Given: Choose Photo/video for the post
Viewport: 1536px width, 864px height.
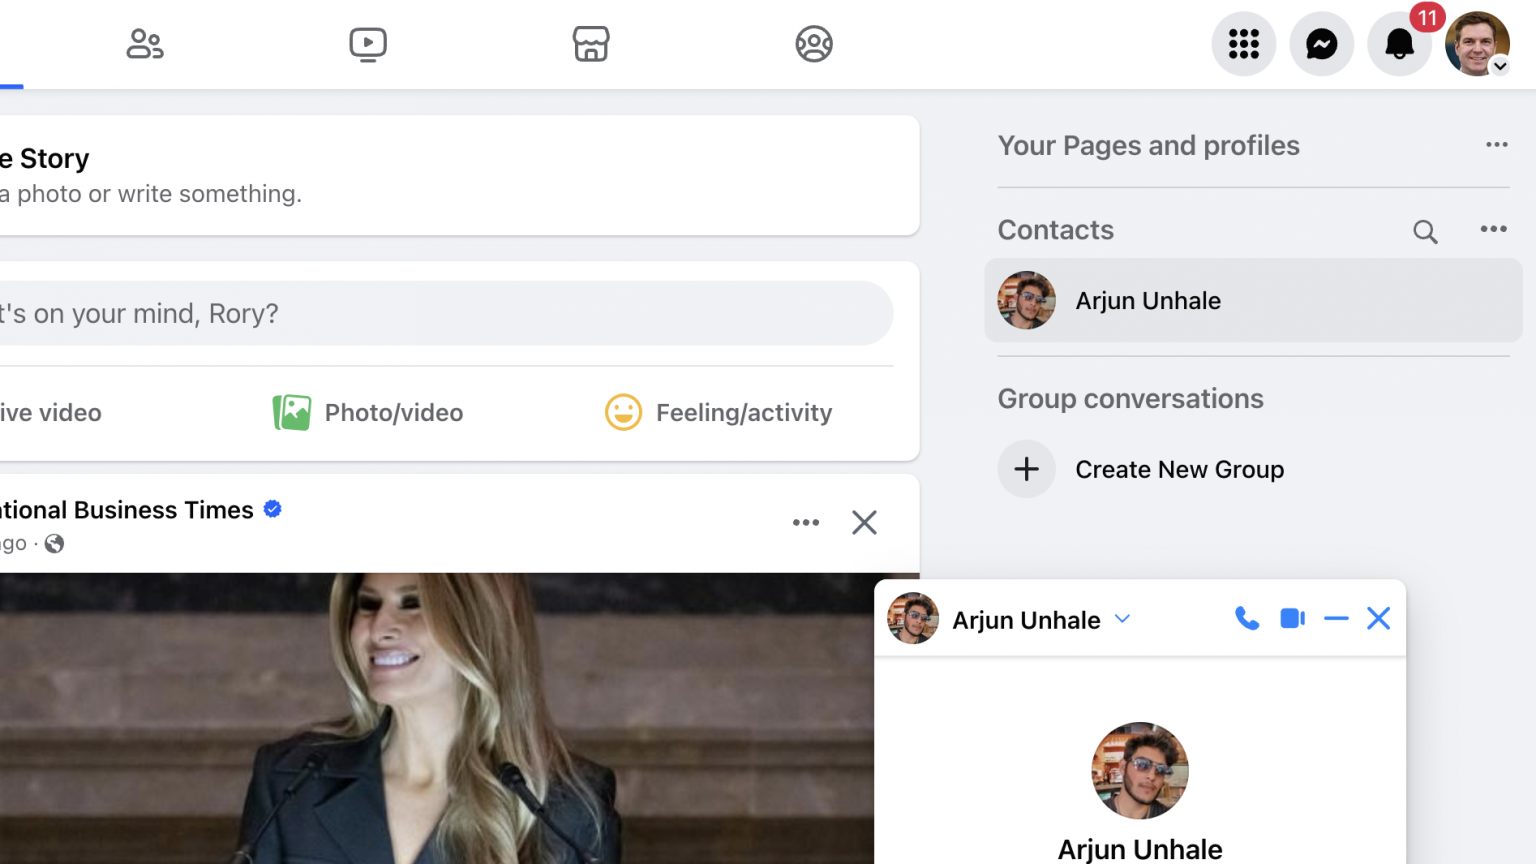Looking at the screenshot, I should pyautogui.click(x=368, y=413).
